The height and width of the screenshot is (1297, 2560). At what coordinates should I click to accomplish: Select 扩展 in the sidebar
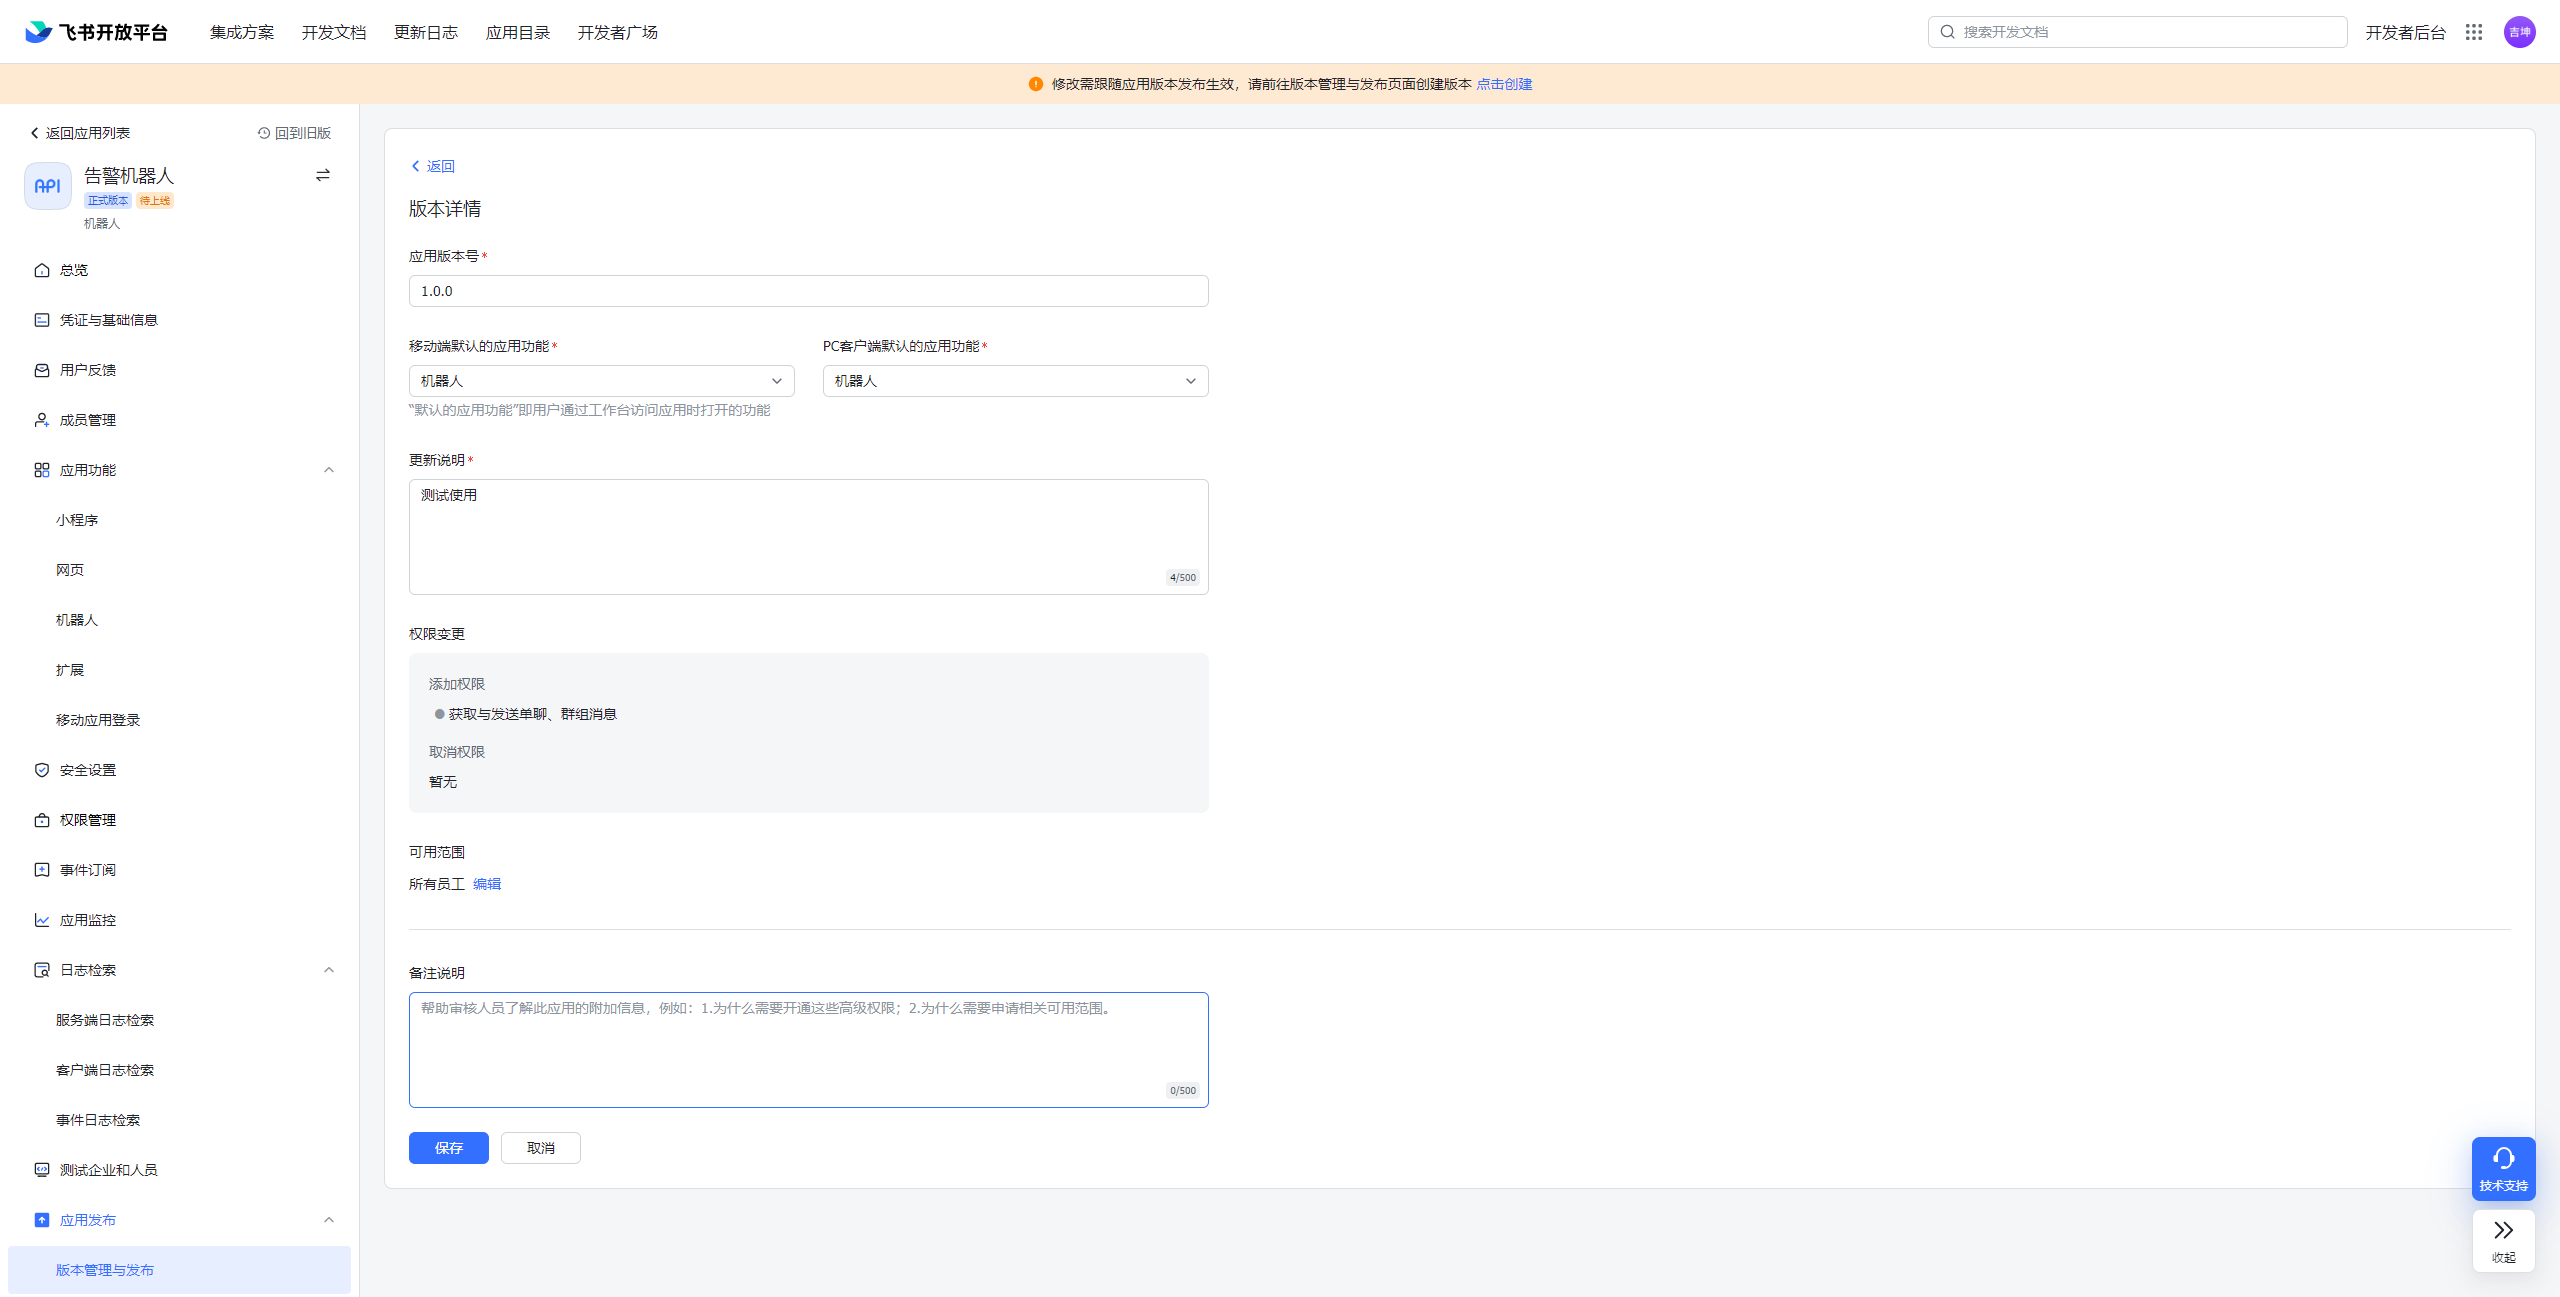70,670
